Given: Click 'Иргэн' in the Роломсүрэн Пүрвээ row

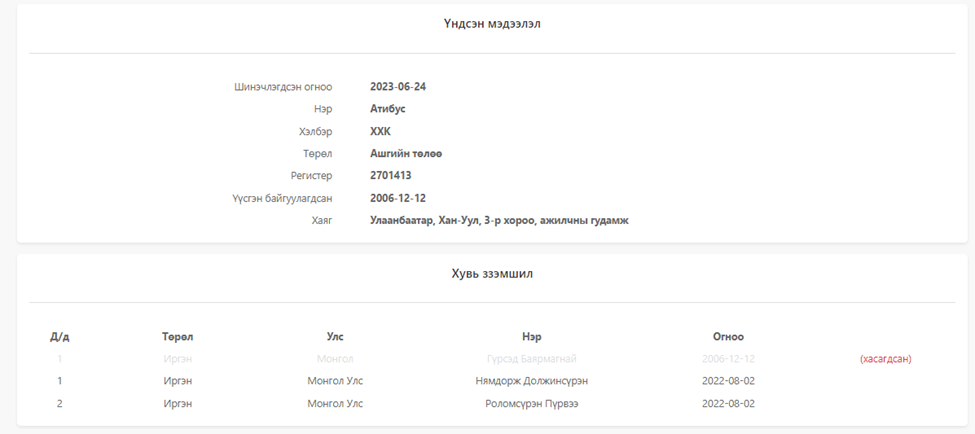Looking at the screenshot, I should coord(178,404).
